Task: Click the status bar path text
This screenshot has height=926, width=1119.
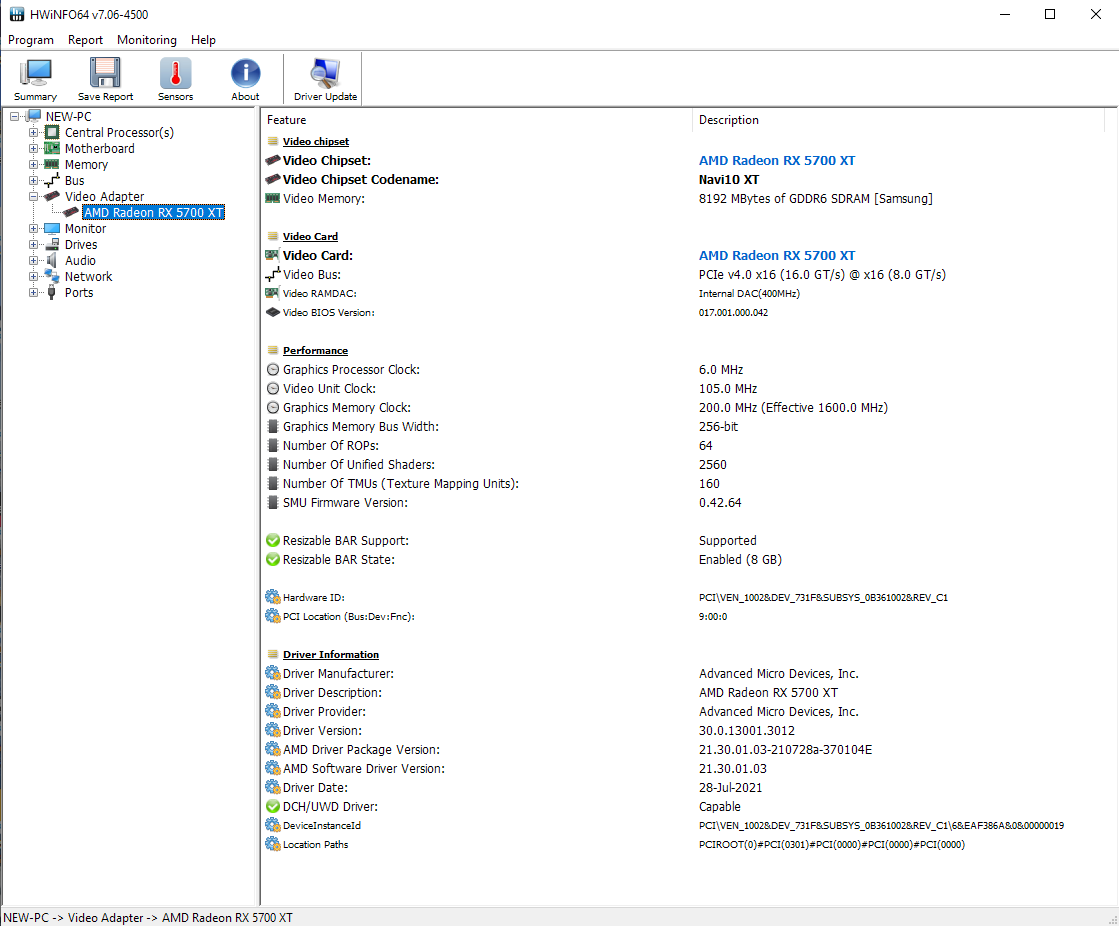Action: pos(148,917)
